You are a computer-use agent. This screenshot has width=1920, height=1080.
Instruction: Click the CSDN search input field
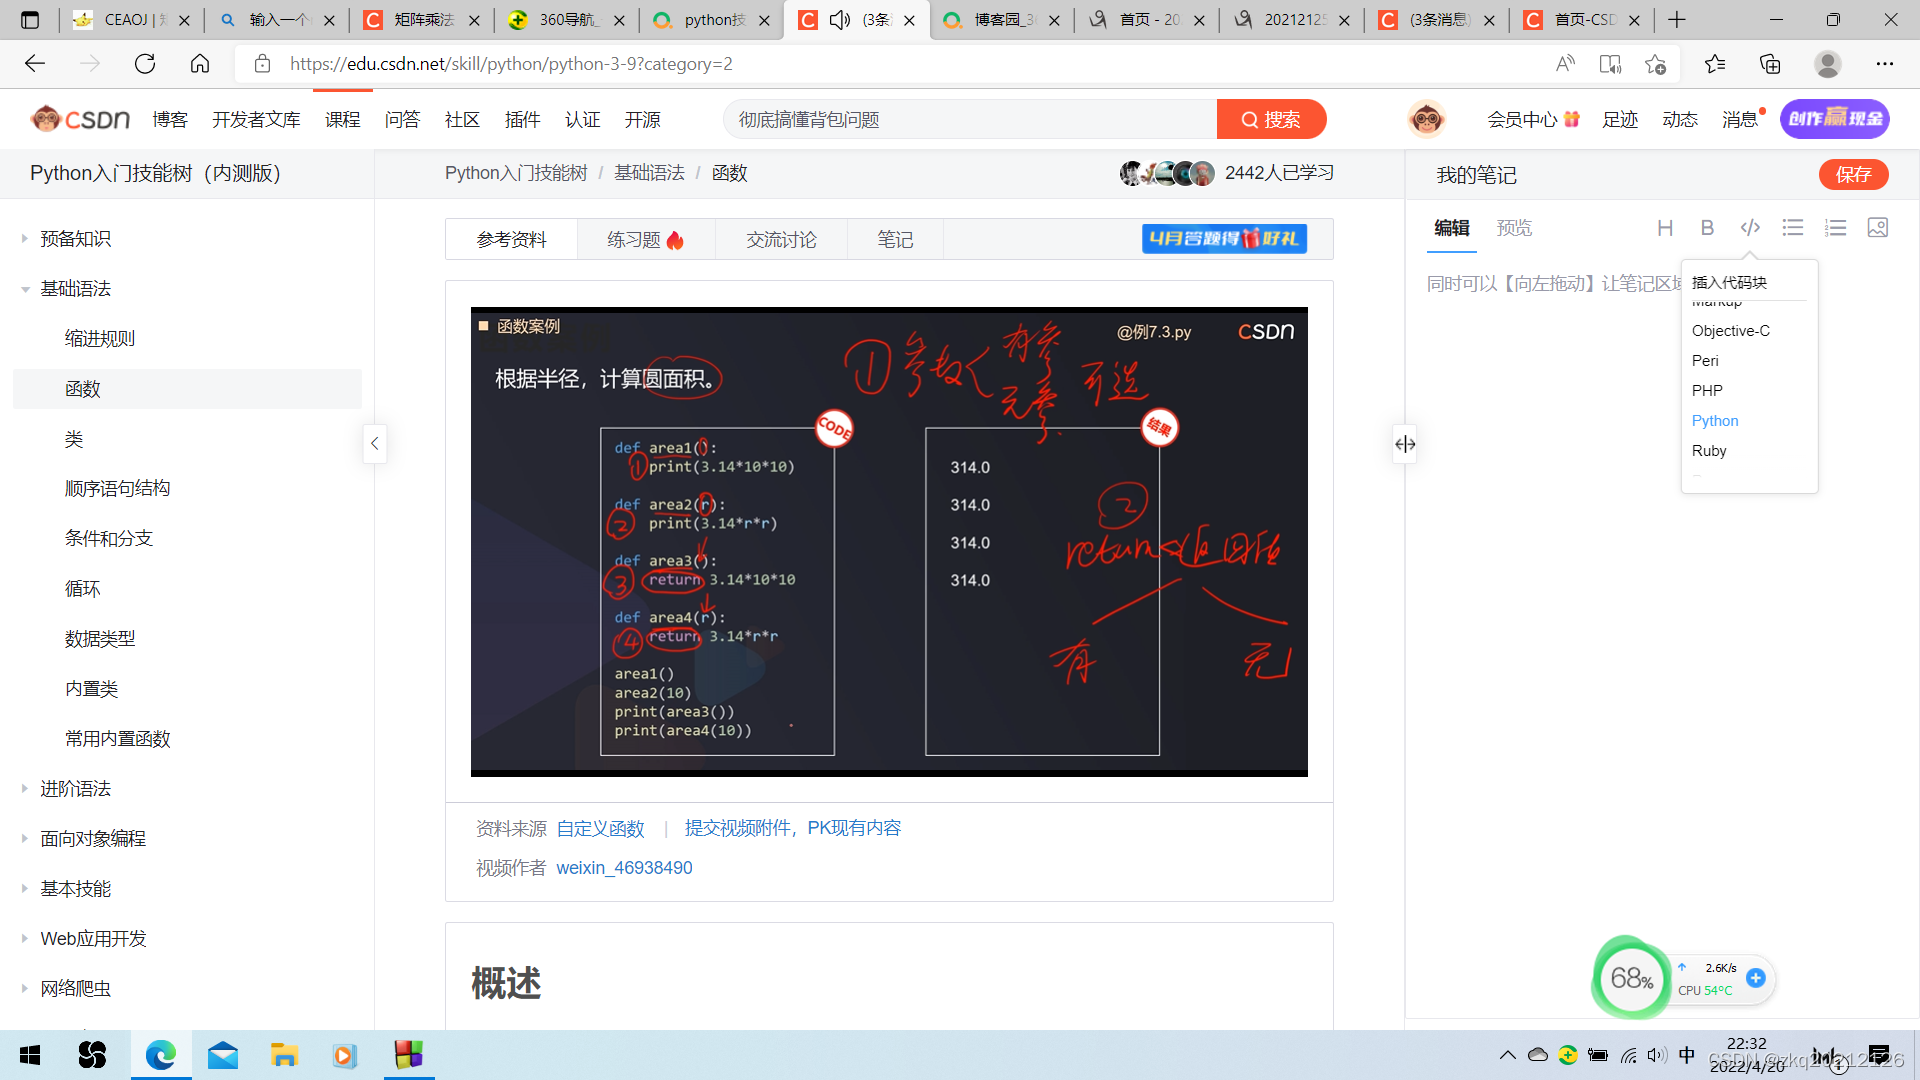click(x=970, y=120)
